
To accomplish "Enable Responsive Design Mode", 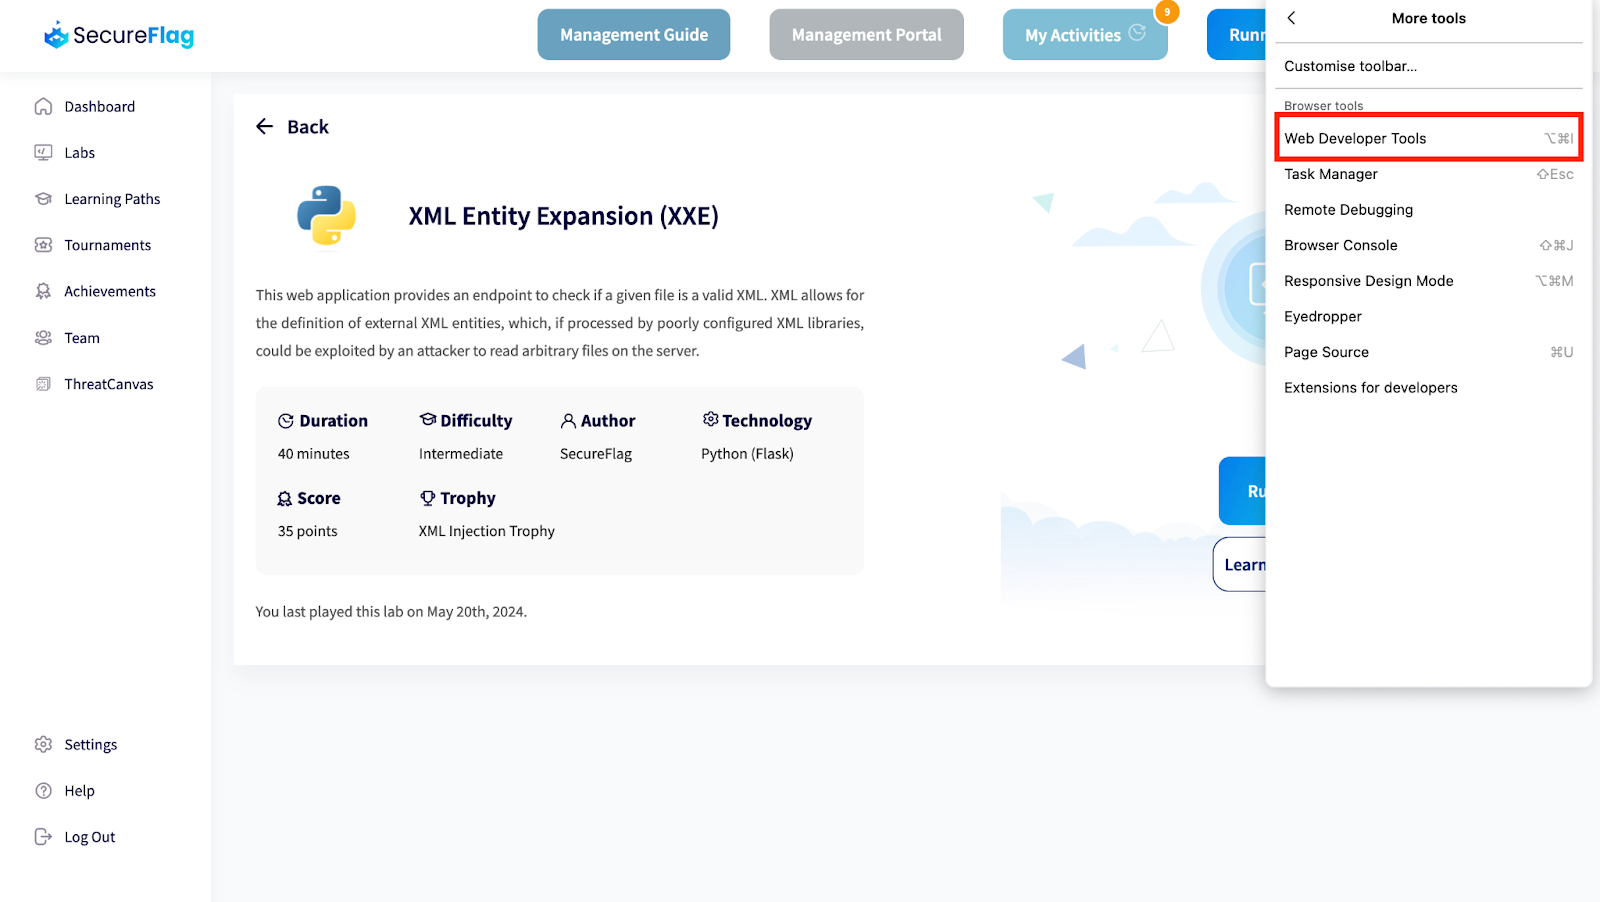I will coord(1428,281).
